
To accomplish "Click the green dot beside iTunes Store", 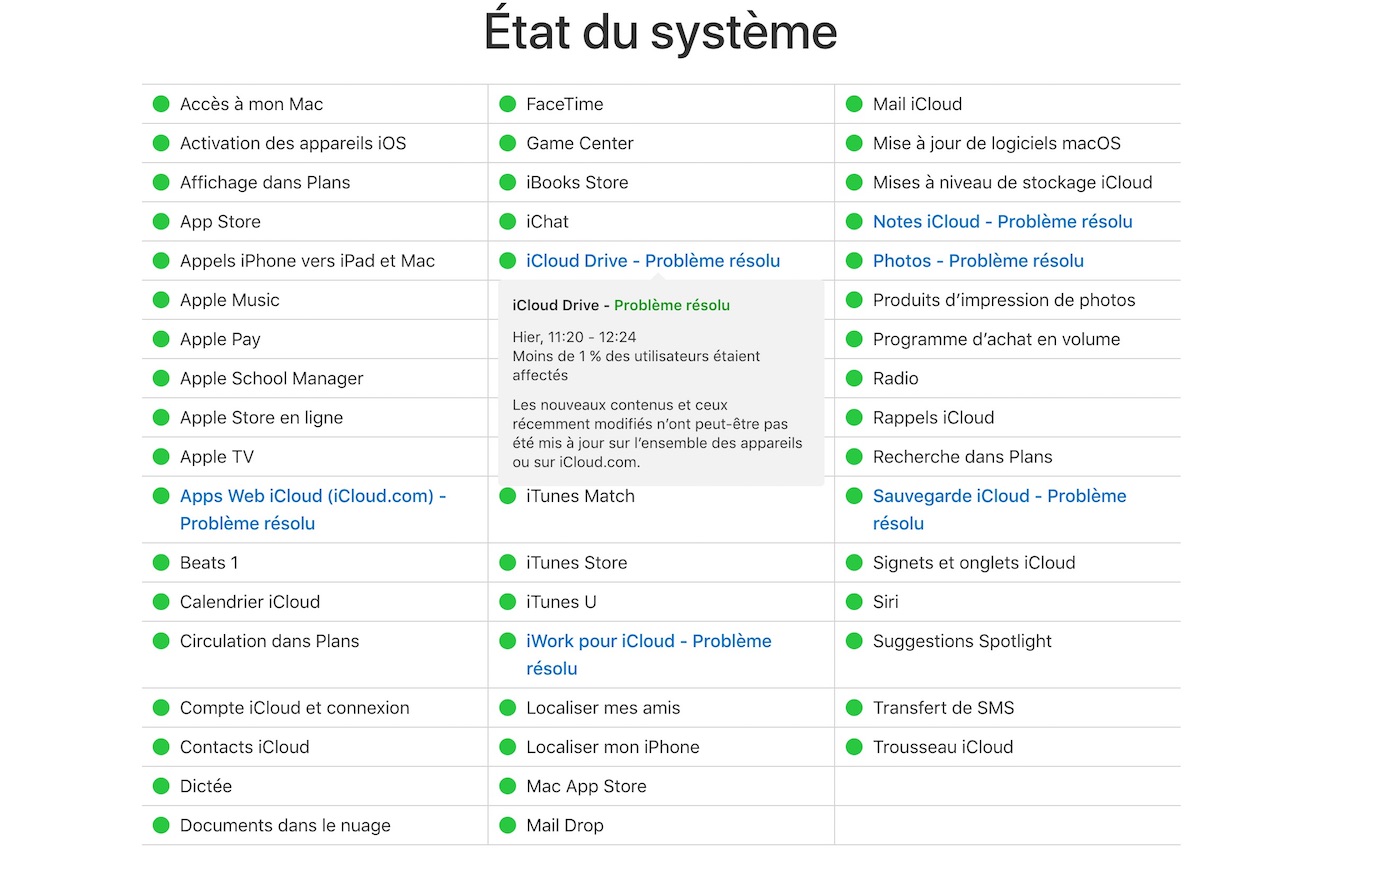I will click(507, 563).
